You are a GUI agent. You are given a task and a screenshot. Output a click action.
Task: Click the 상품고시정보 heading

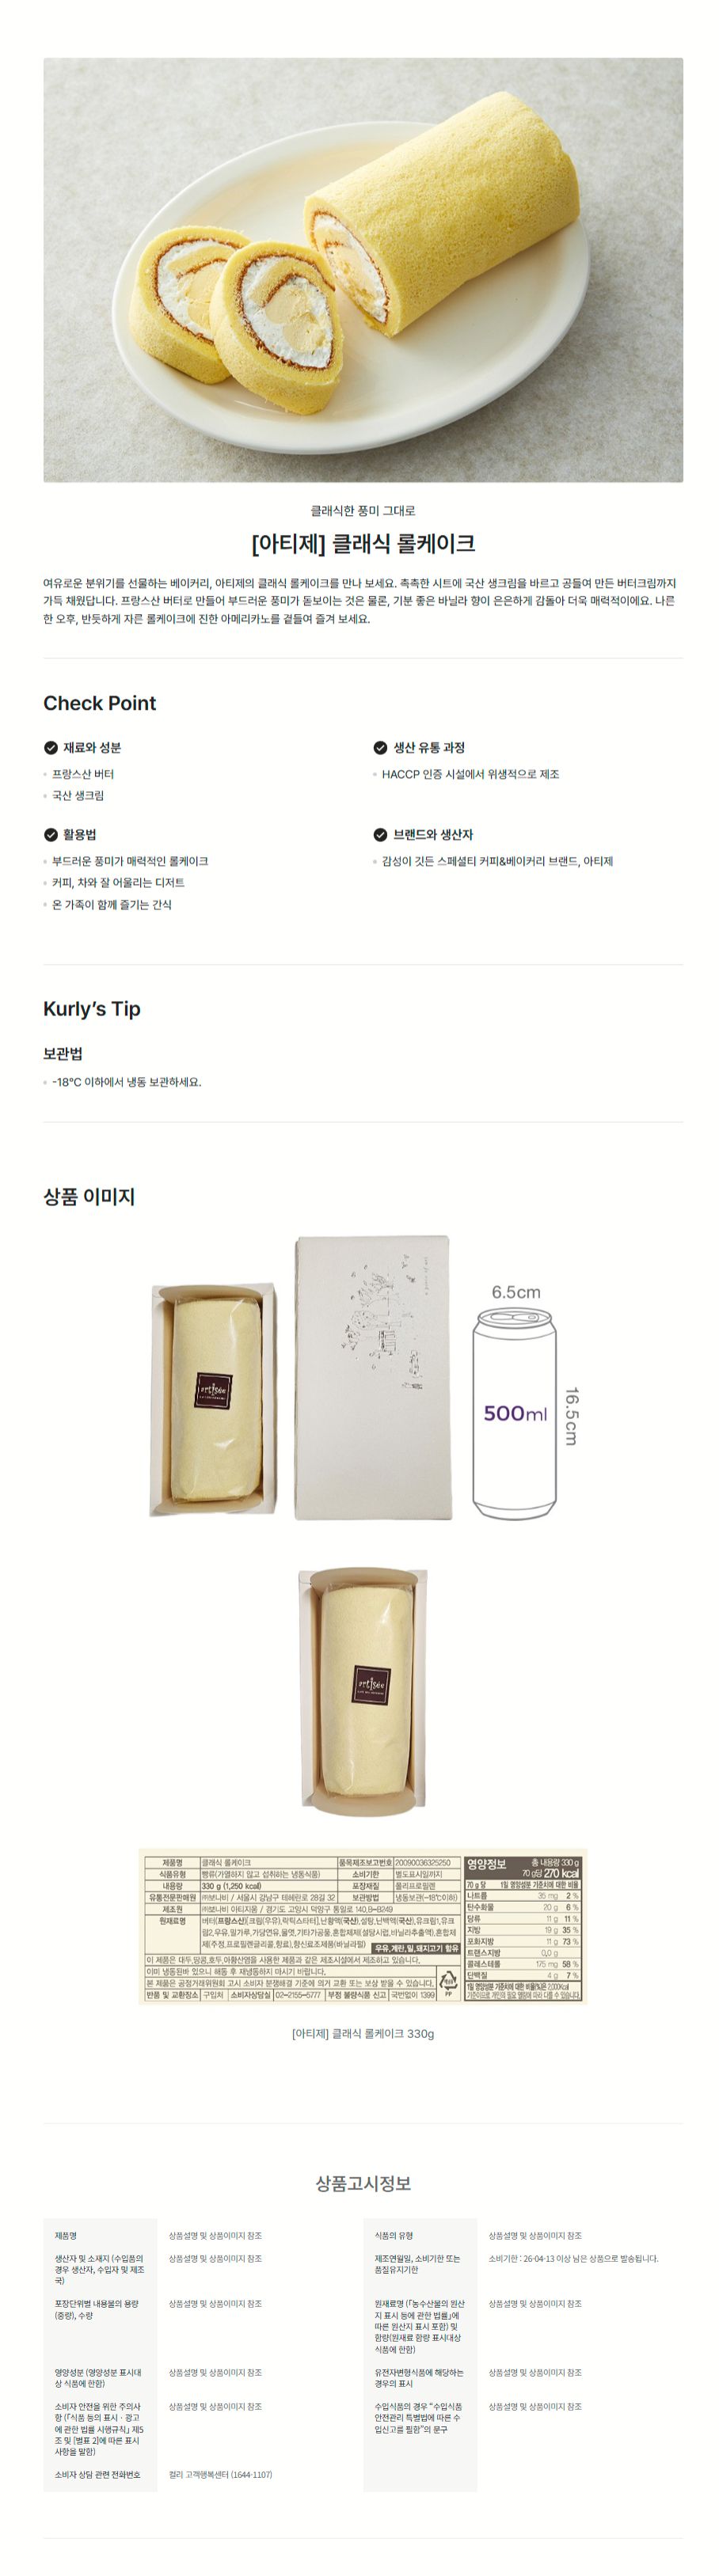click(x=363, y=2183)
